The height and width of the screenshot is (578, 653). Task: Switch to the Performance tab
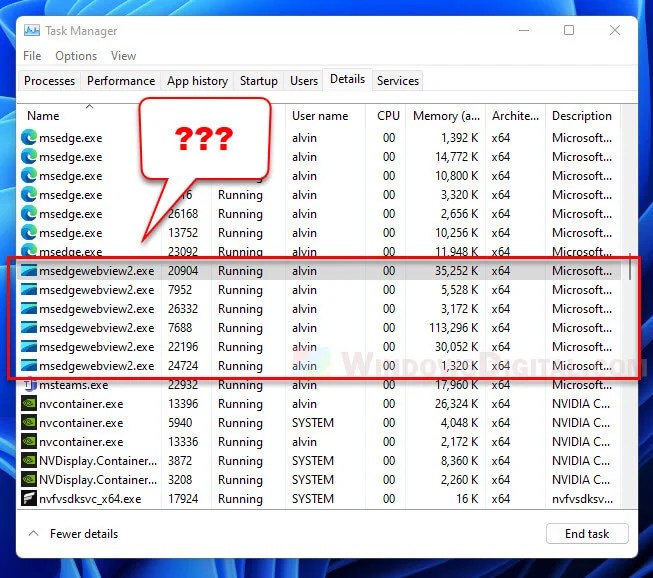pos(121,81)
